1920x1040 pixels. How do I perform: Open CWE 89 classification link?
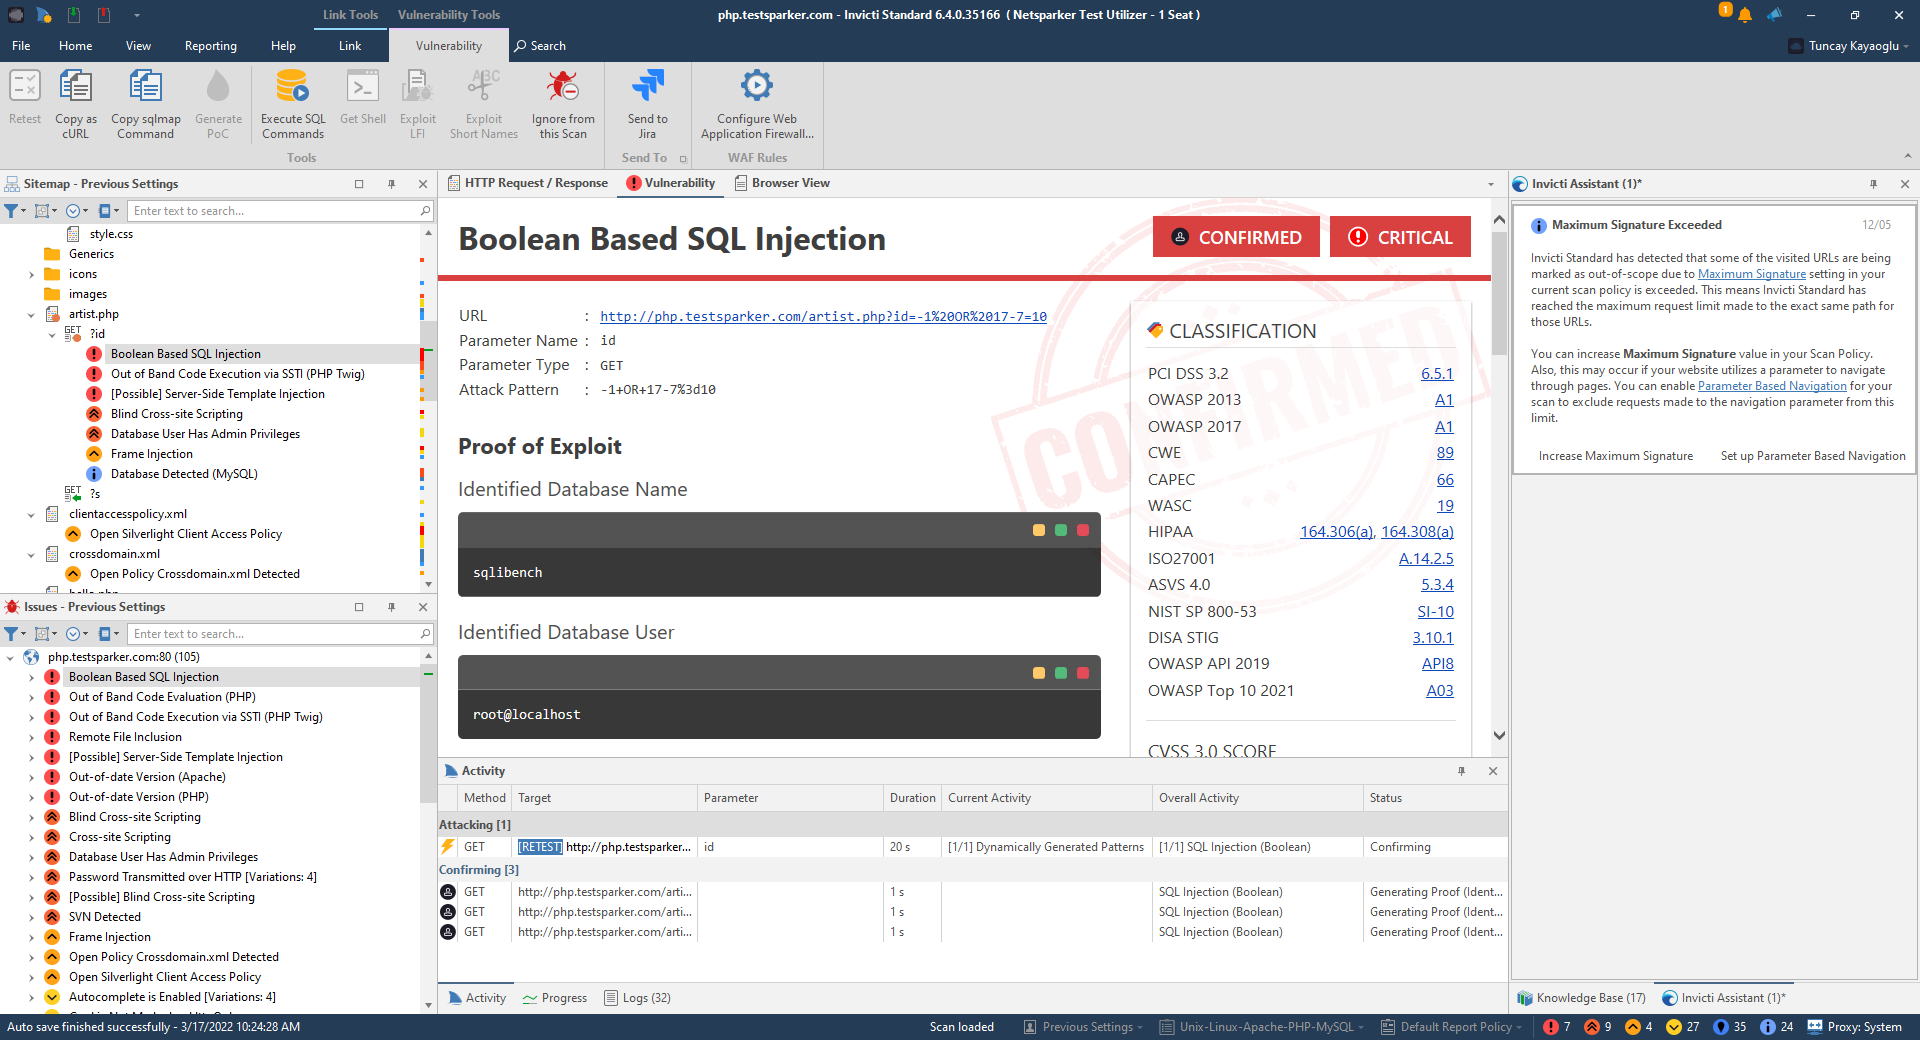tap(1445, 453)
